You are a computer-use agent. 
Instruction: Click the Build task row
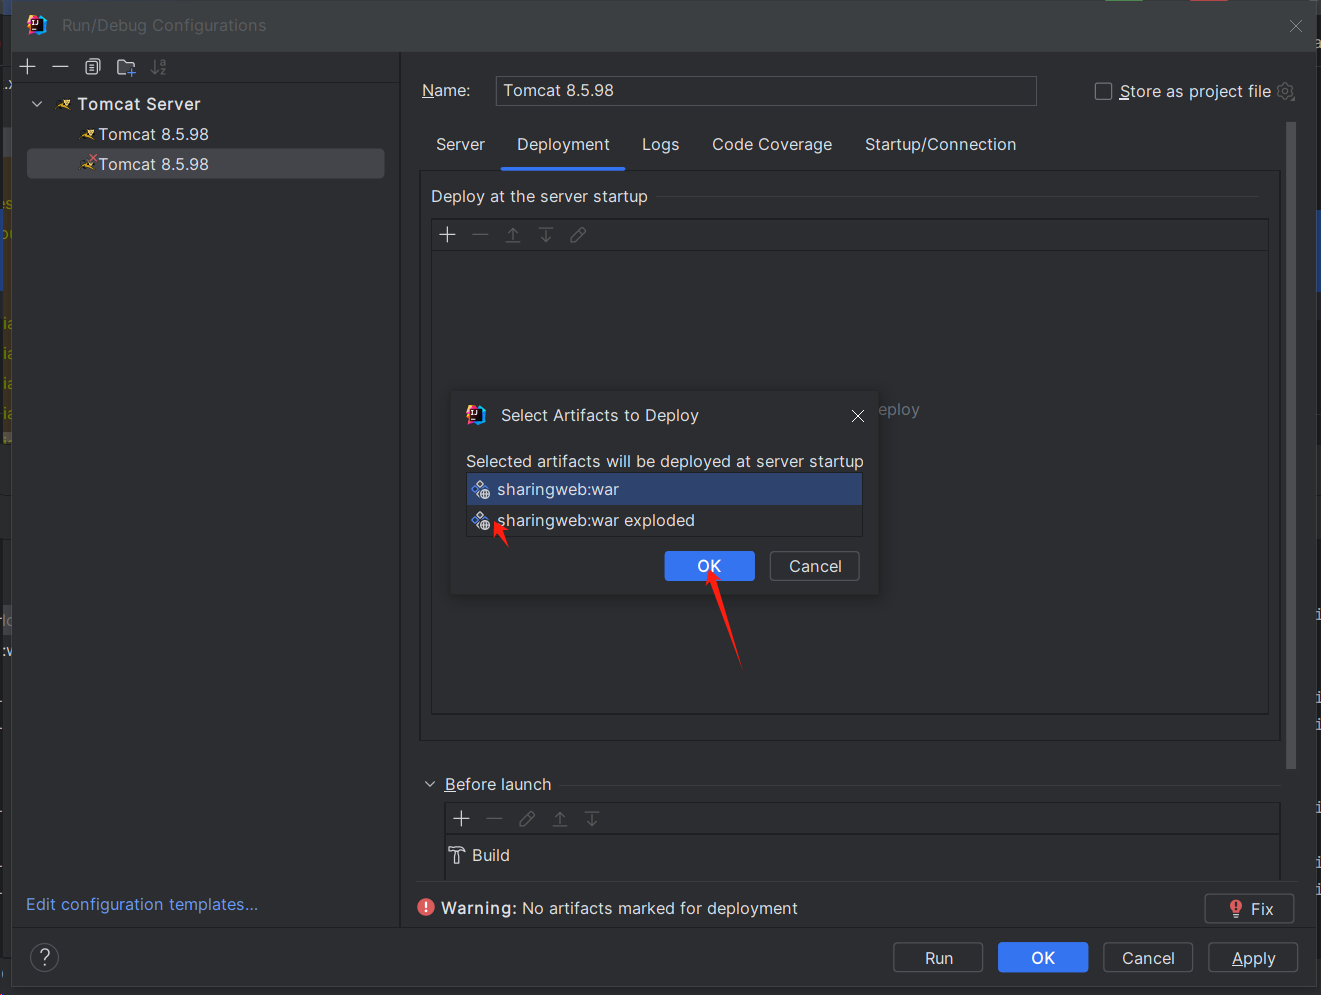pos(862,855)
